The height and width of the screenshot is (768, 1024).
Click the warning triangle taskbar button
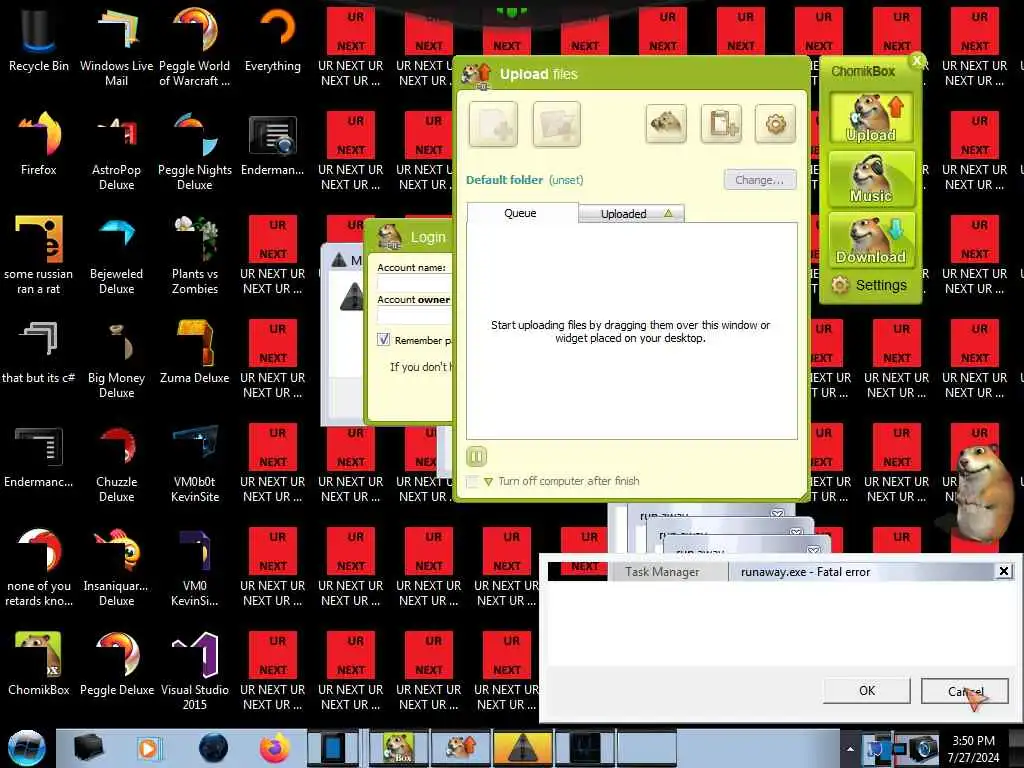click(x=522, y=748)
